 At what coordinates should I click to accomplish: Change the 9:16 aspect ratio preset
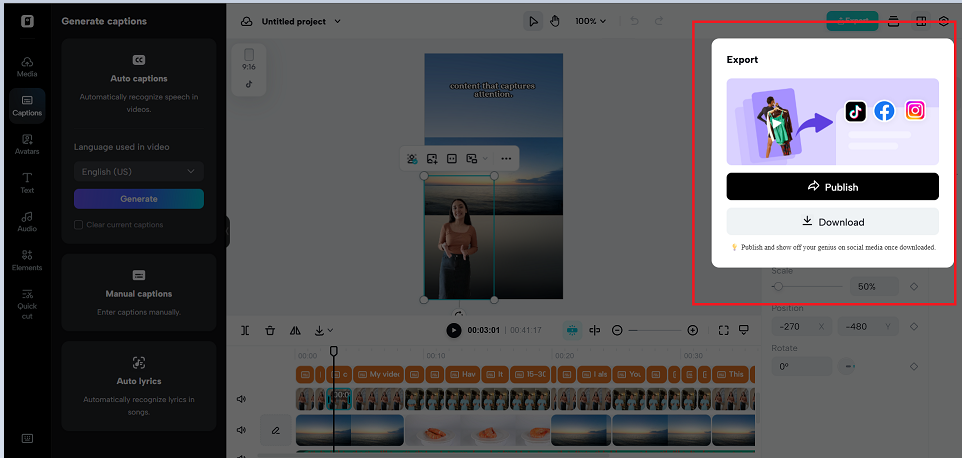(x=248, y=59)
